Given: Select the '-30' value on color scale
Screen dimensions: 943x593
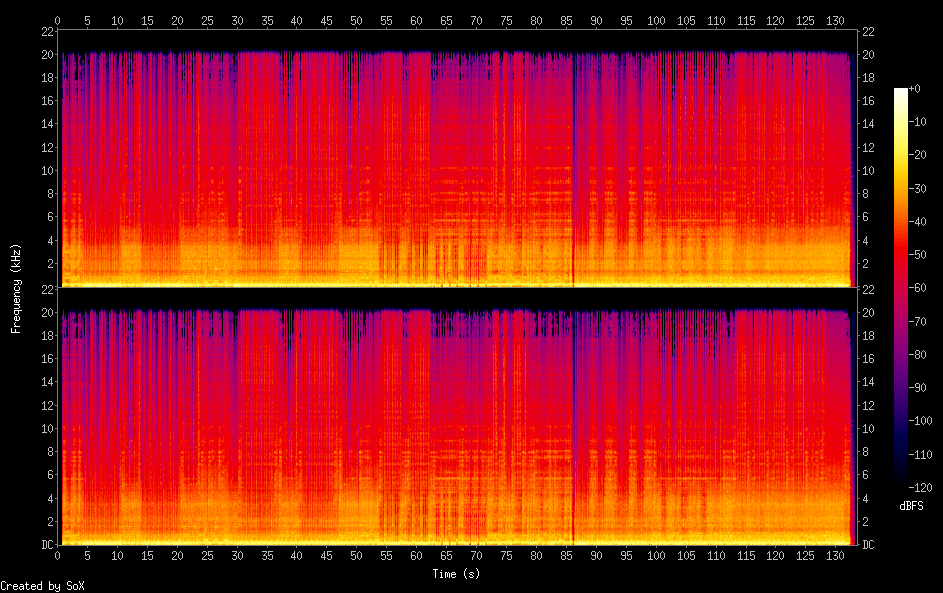Looking at the screenshot, I should tap(918, 188).
